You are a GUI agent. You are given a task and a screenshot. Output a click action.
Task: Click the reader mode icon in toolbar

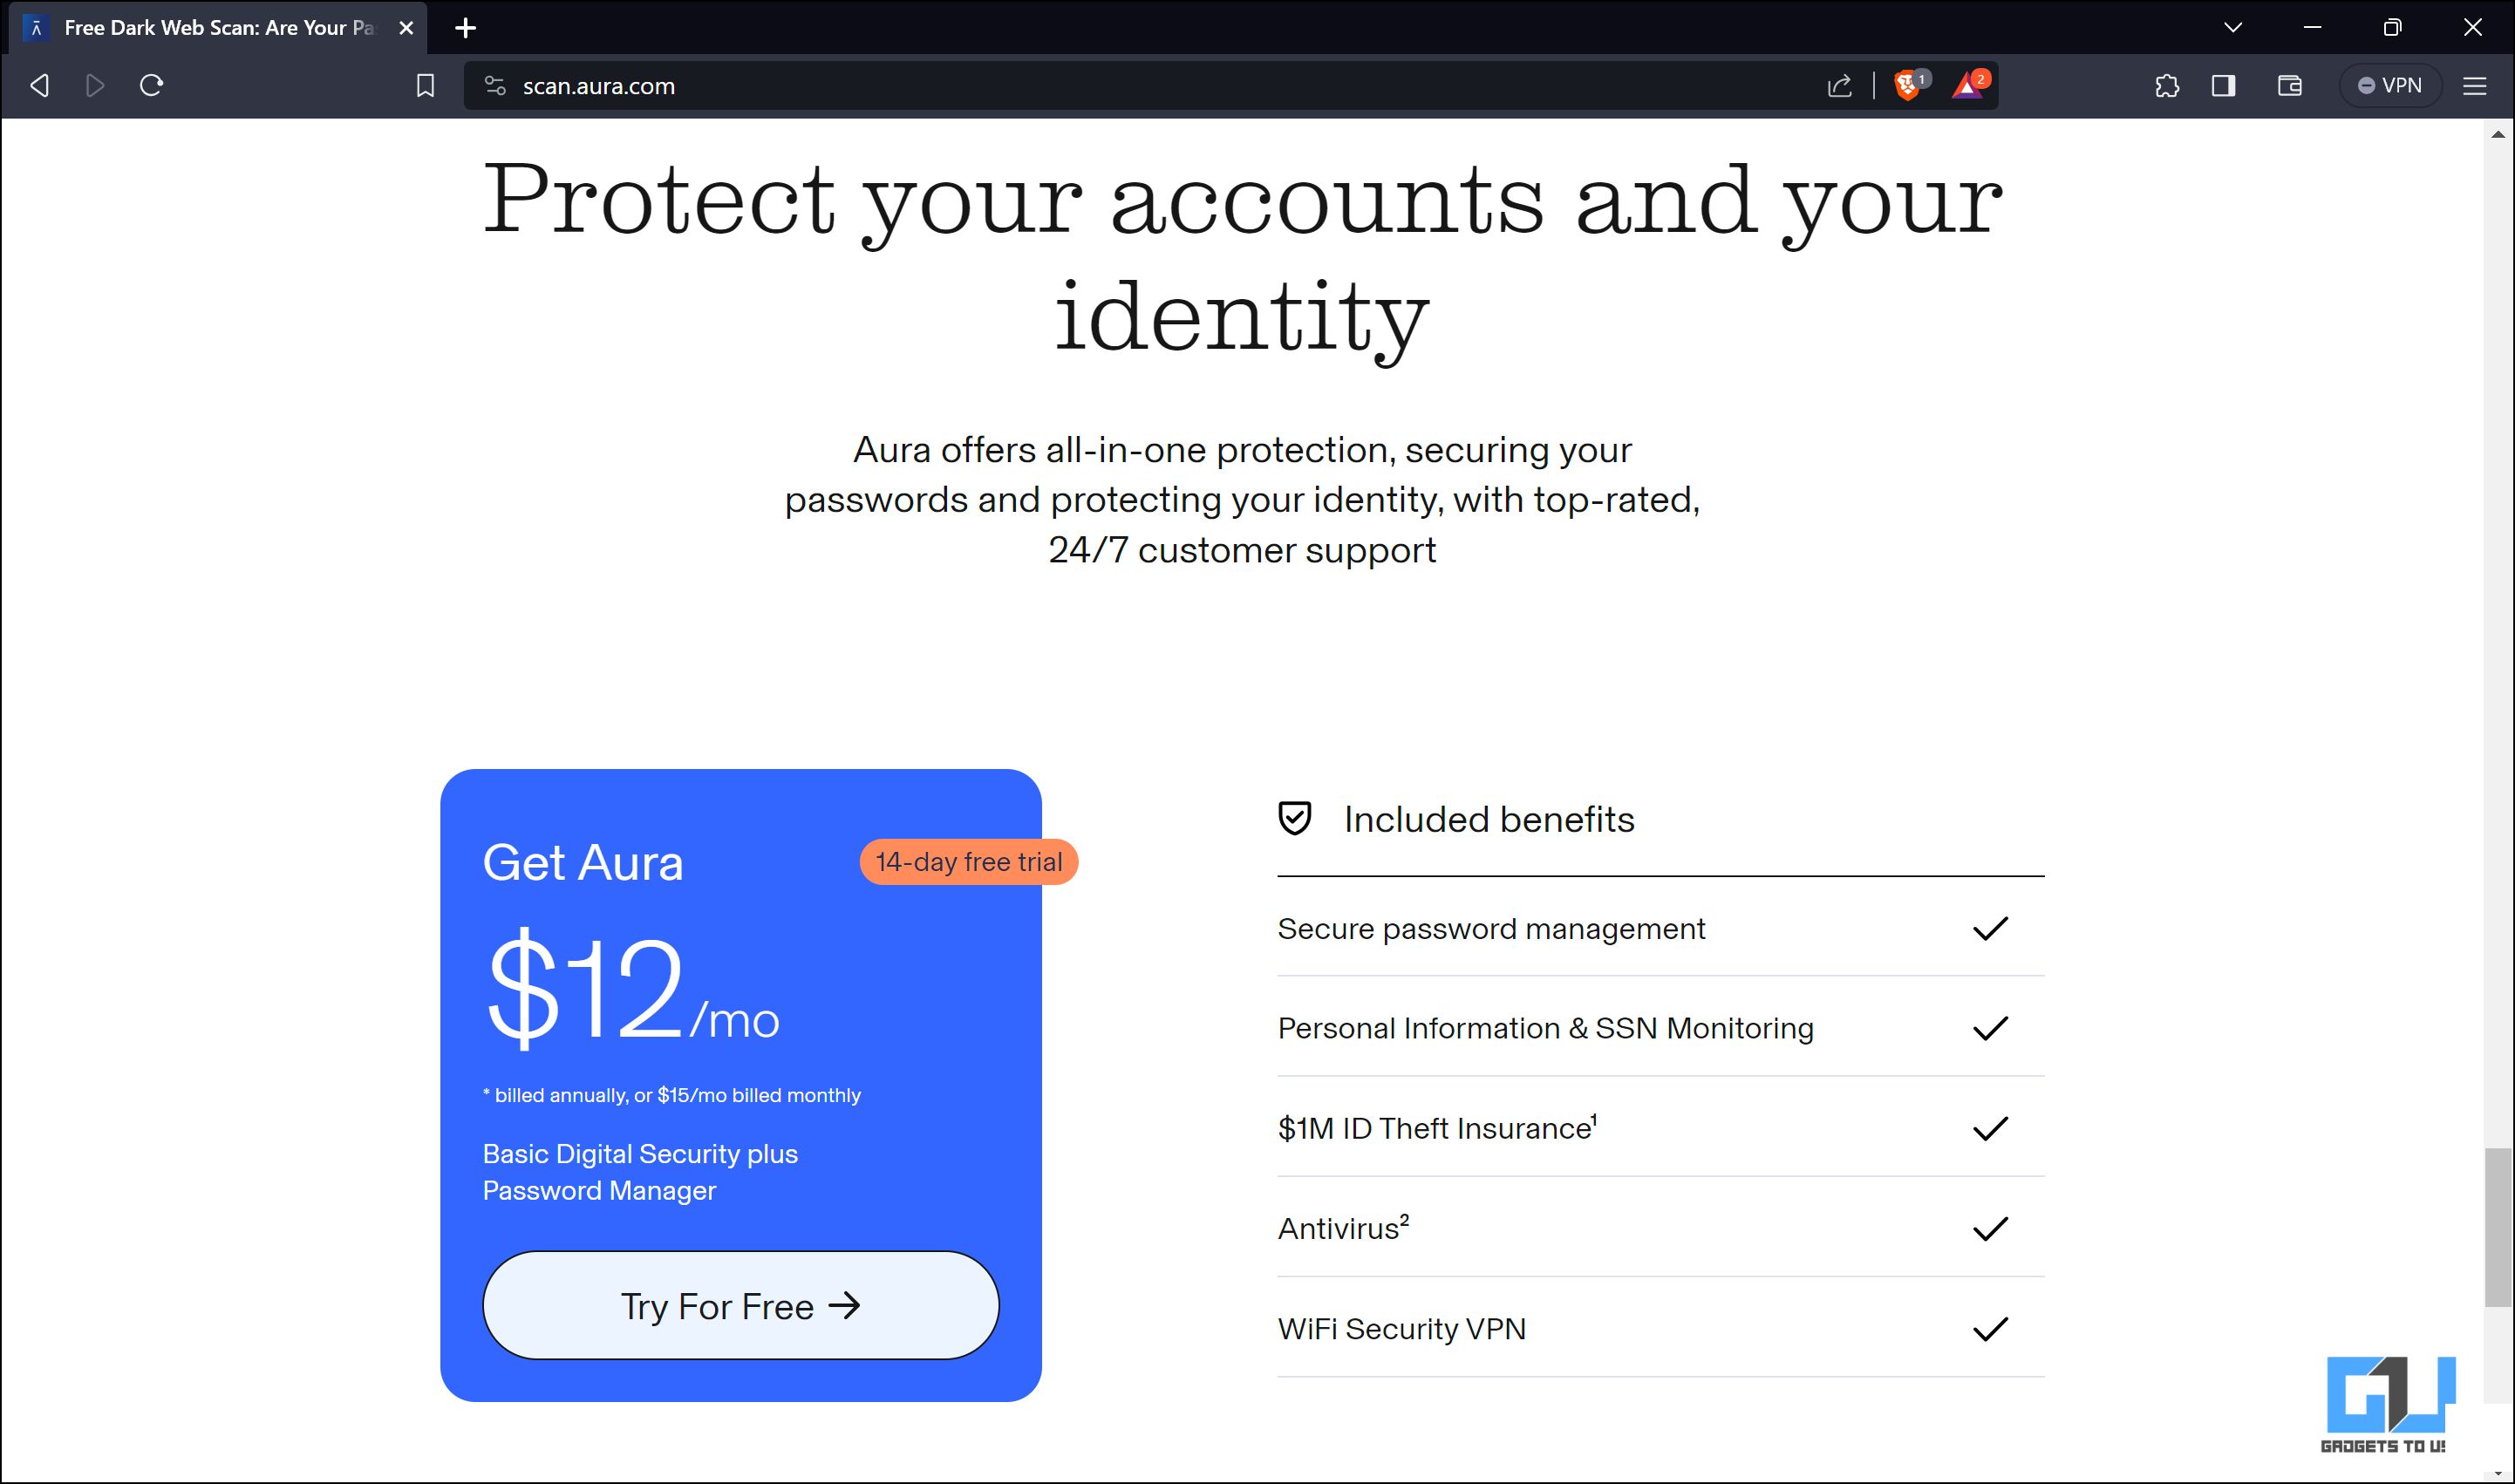2225,85
